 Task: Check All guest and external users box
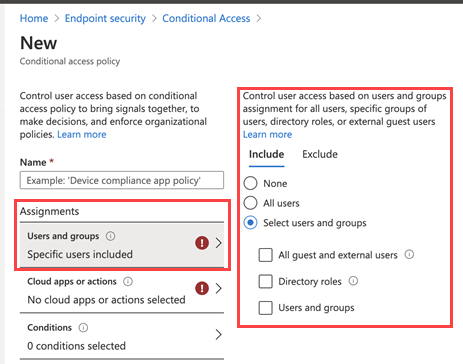pyautogui.click(x=266, y=255)
